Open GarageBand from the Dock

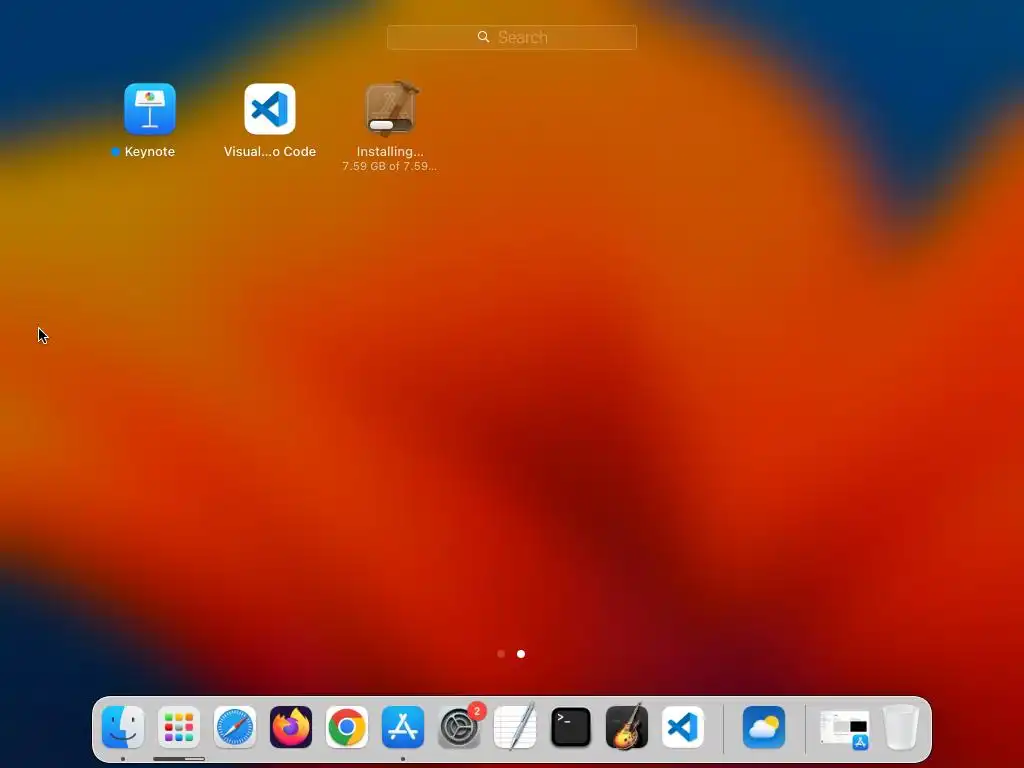pos(627,727)
